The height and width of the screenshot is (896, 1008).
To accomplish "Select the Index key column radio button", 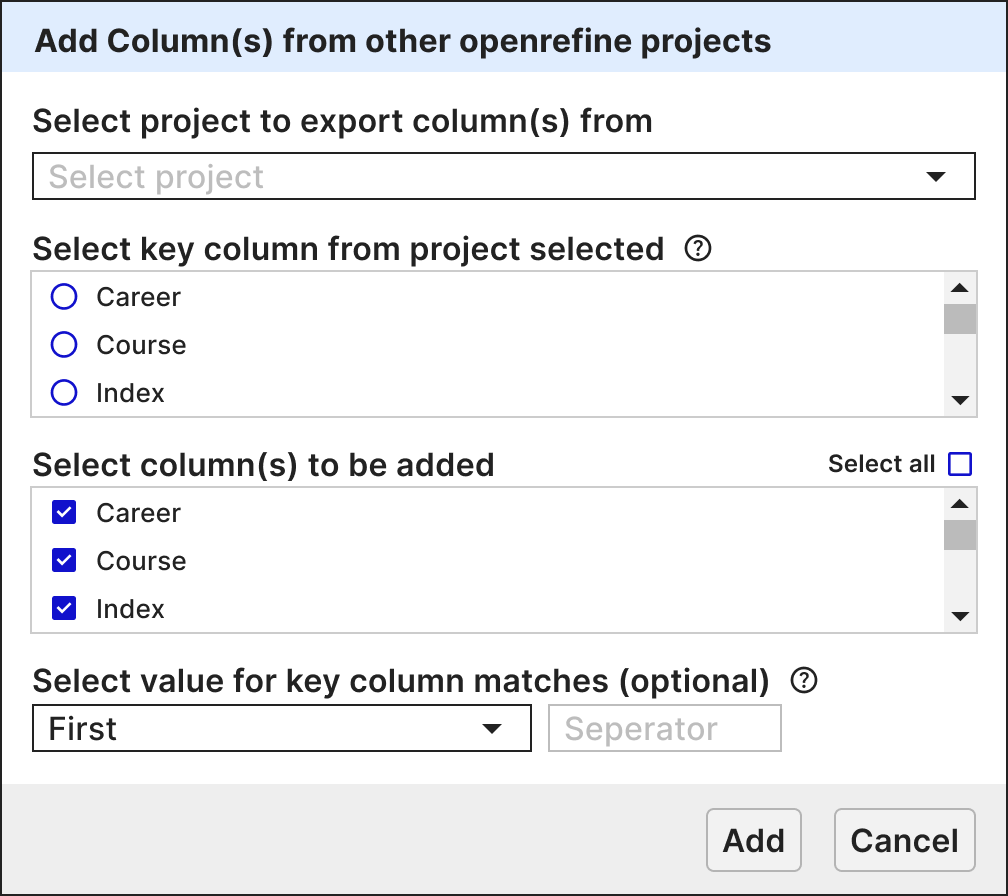I will tap(63, 392).
